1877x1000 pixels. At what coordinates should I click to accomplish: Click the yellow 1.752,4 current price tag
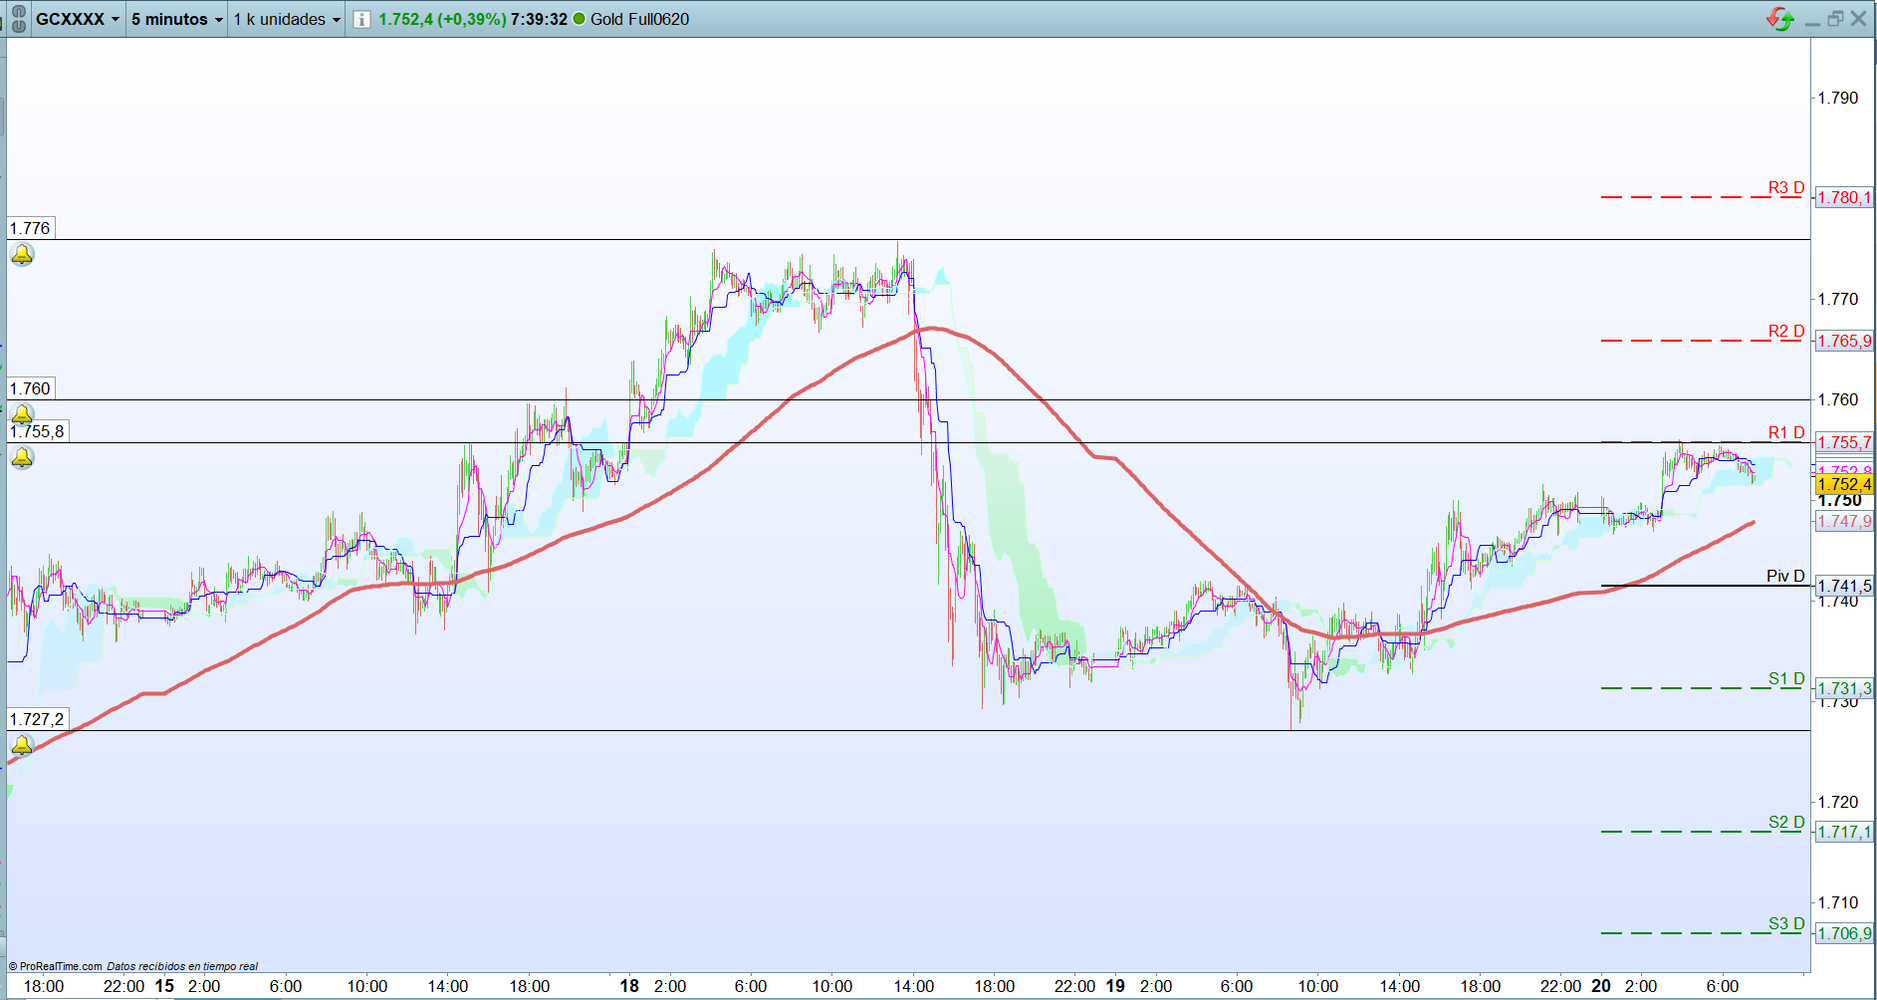click(1844, 485)
